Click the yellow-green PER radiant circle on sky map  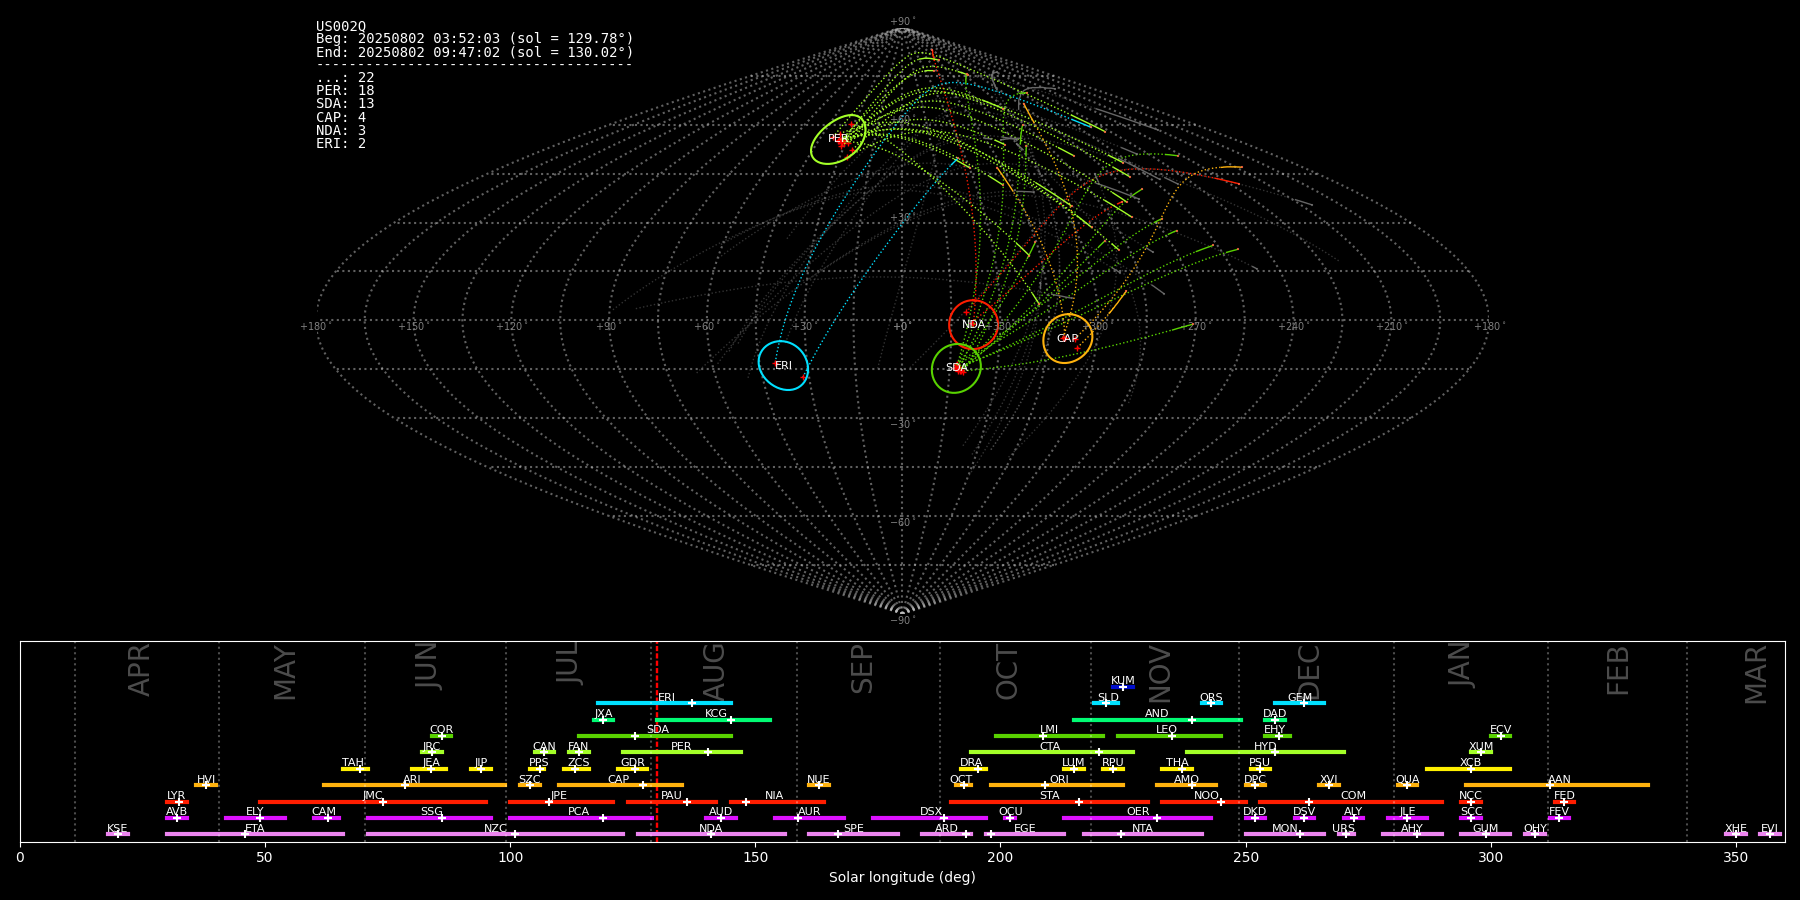click(x=838, y=139)
